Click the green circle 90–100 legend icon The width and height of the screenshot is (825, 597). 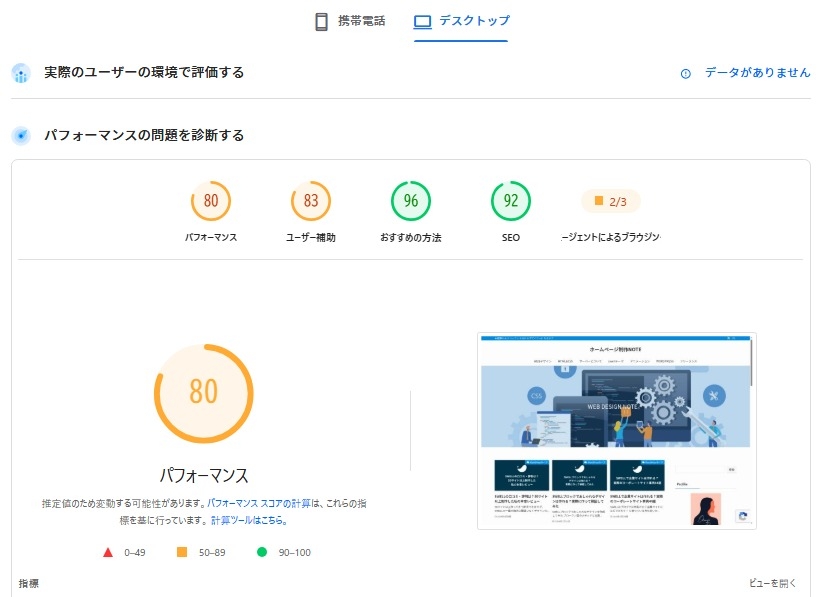(261, 552)
